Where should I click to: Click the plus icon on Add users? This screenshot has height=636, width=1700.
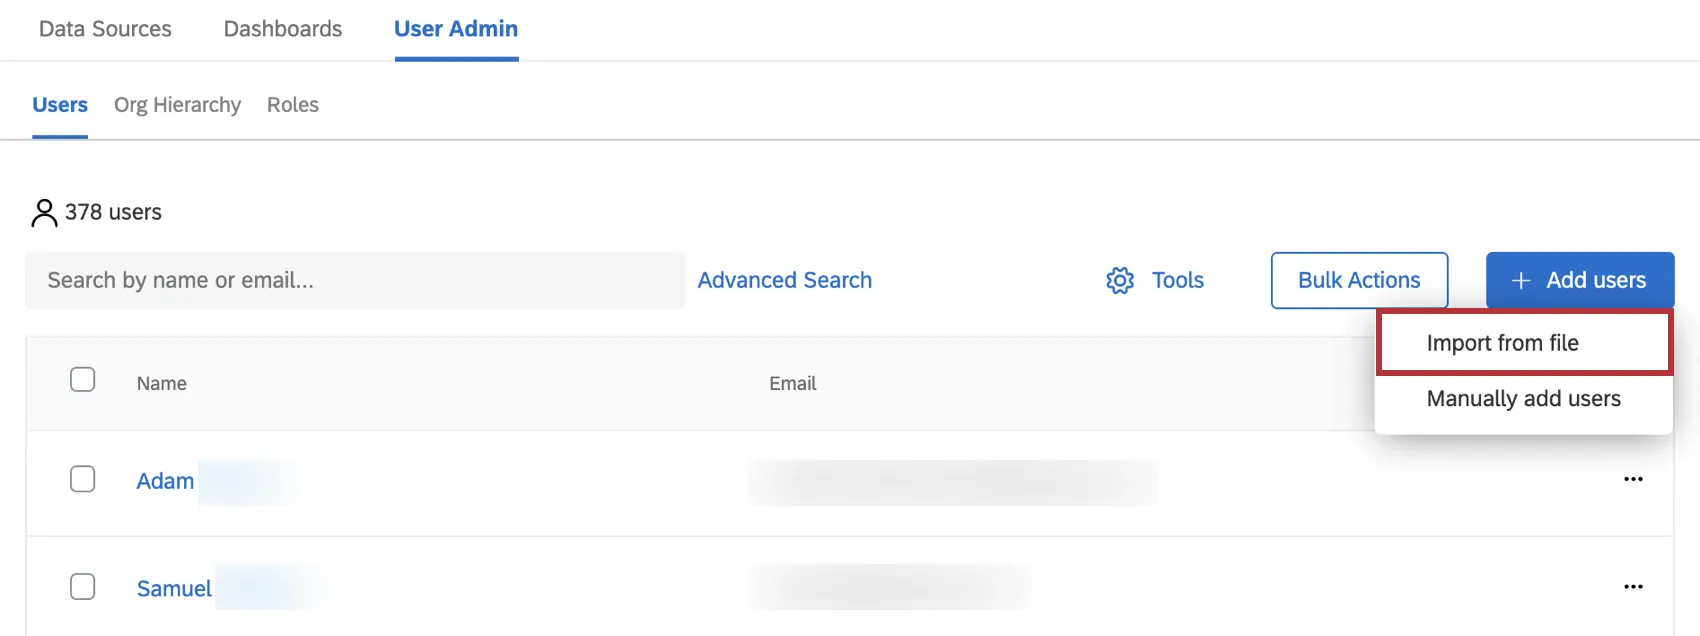(1521, 280)
